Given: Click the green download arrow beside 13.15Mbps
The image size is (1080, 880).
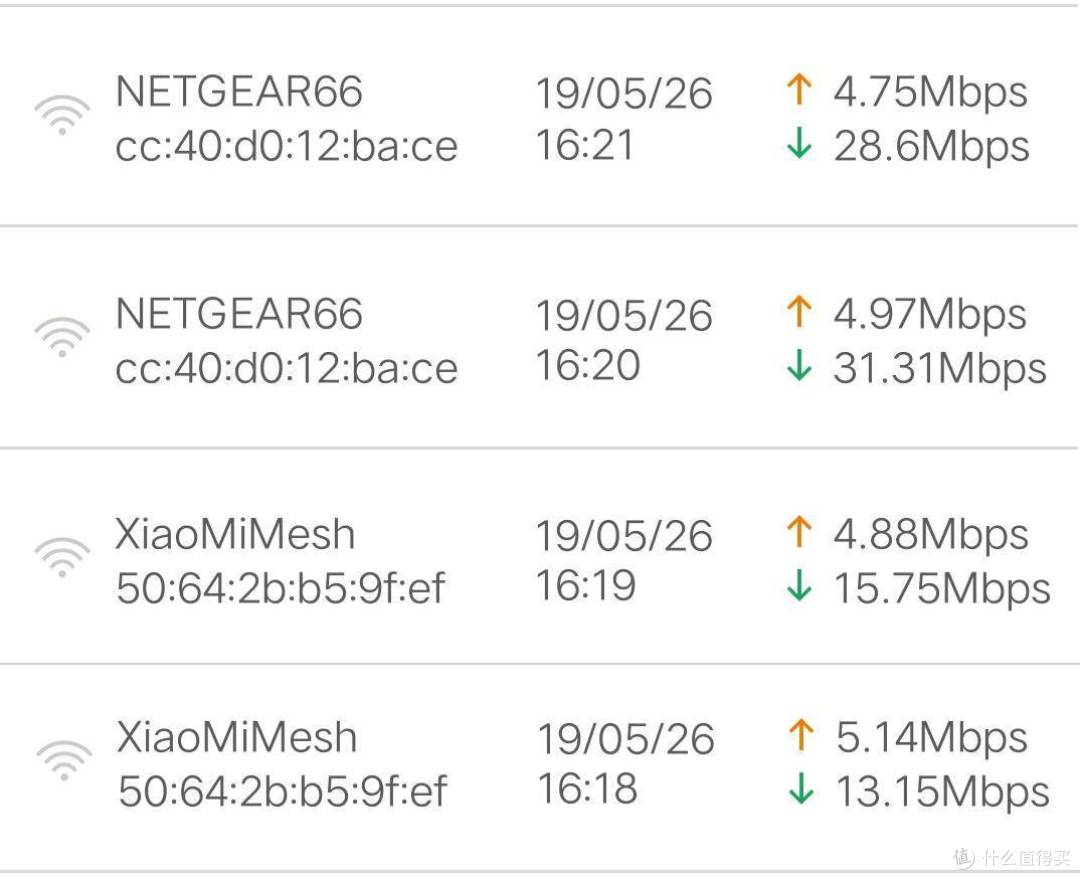Looking at the screenshot, I should 800,791.
